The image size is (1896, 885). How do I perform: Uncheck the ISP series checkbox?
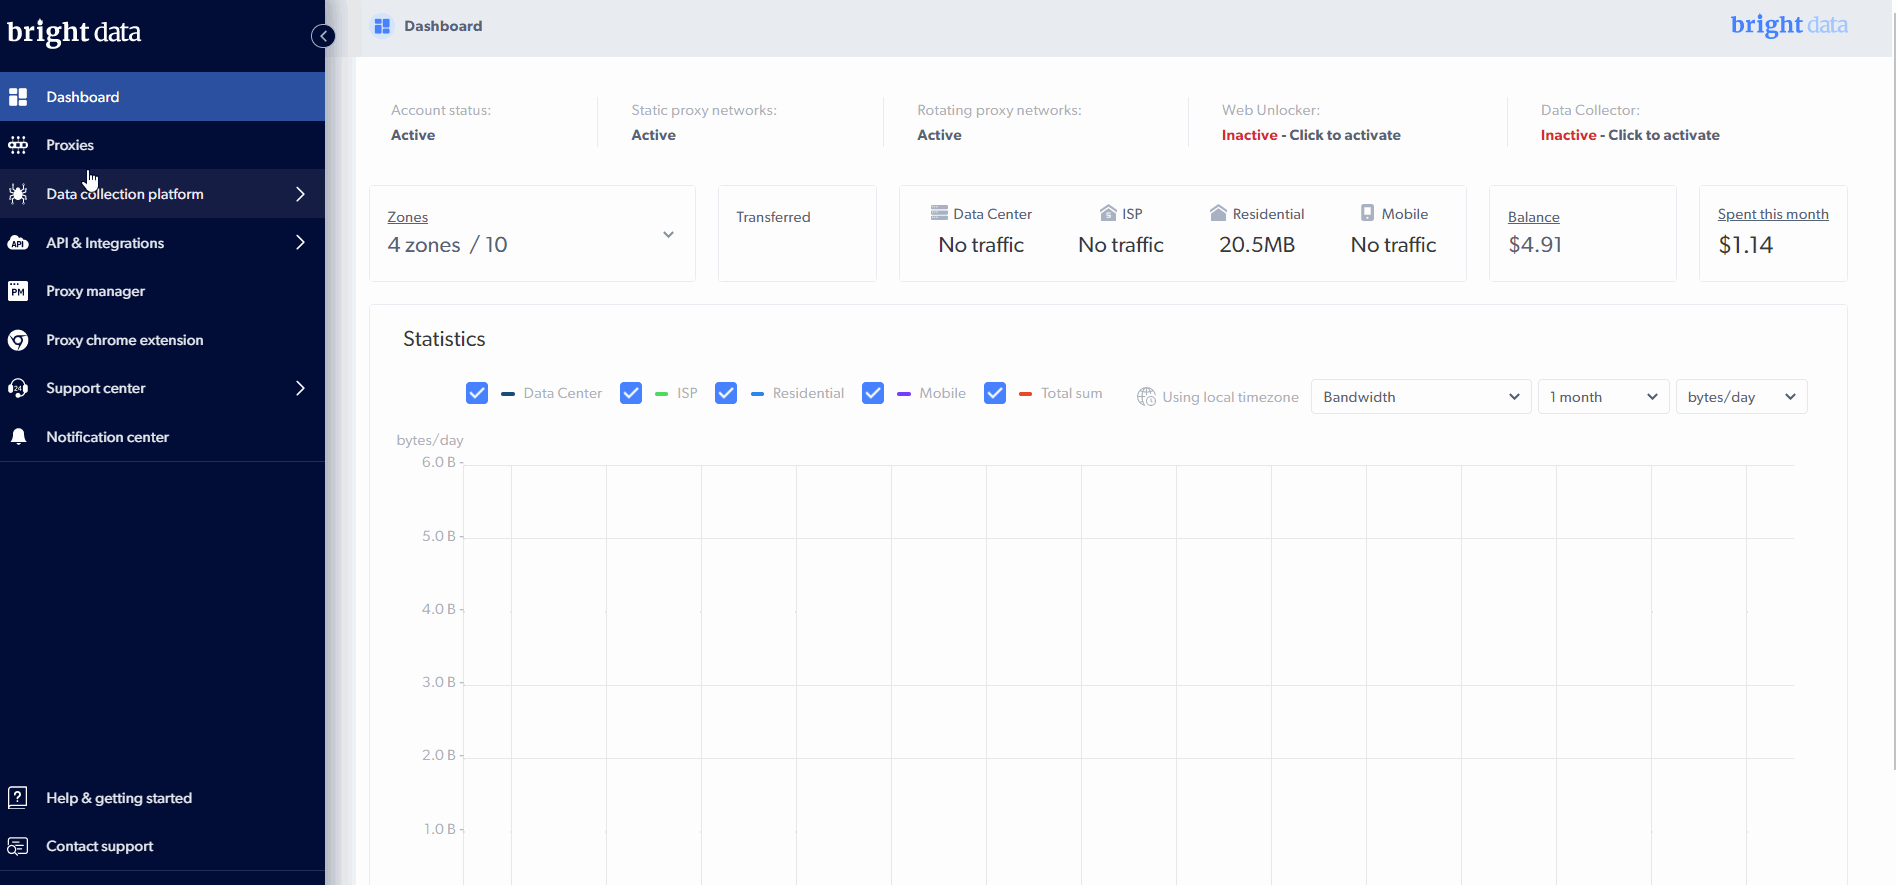tap(631, 393)
